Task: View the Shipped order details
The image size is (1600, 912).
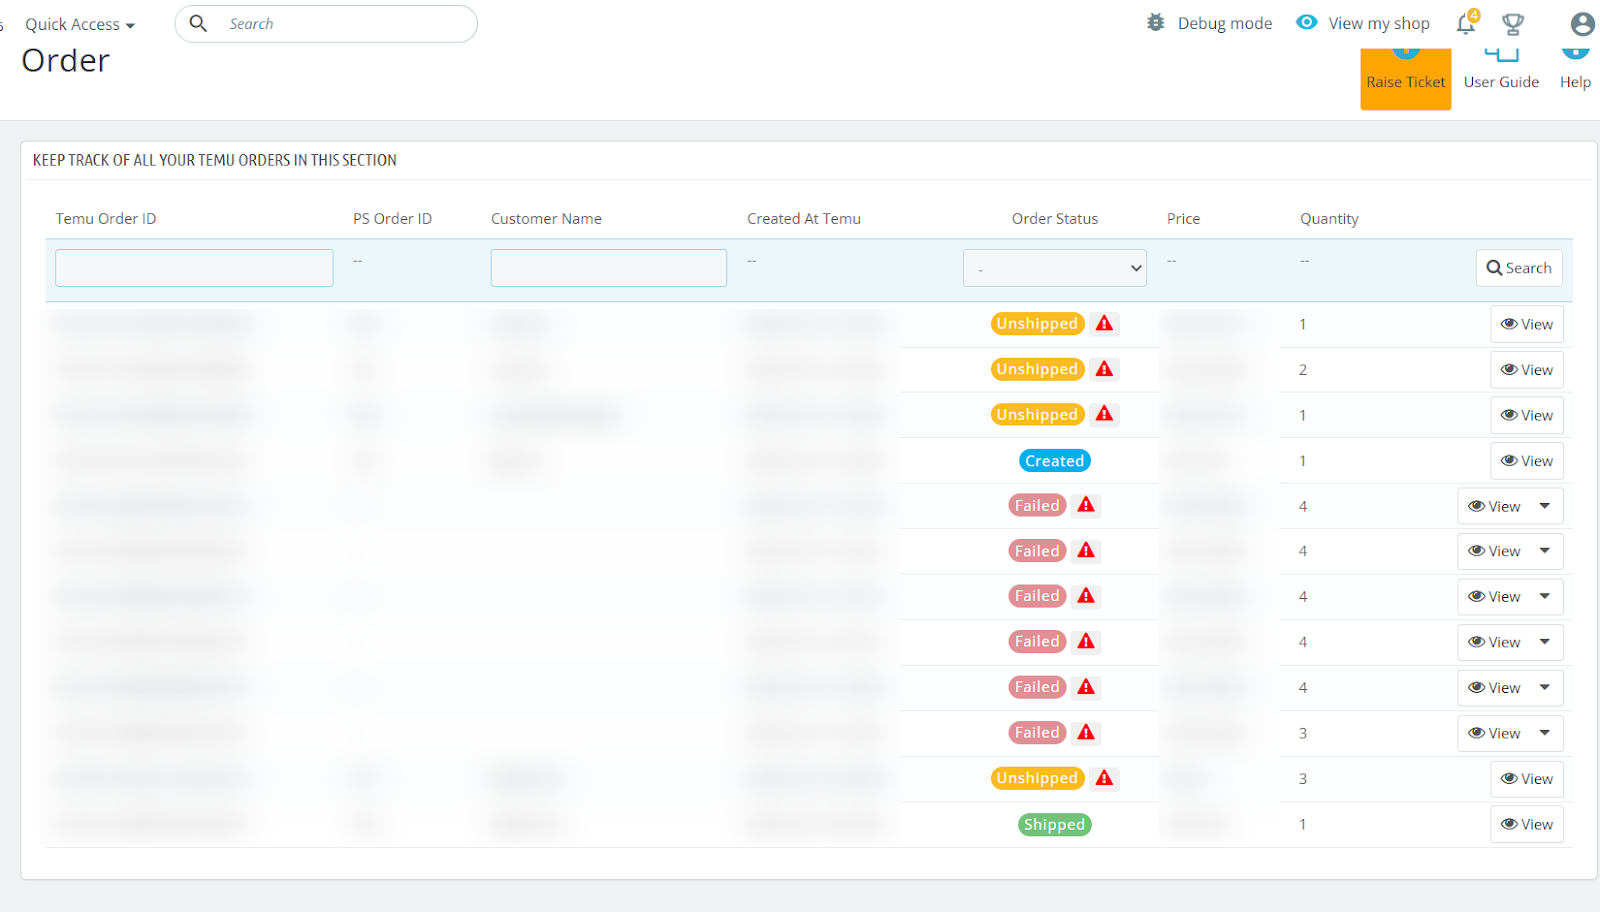Action: tap(1527, 825)
